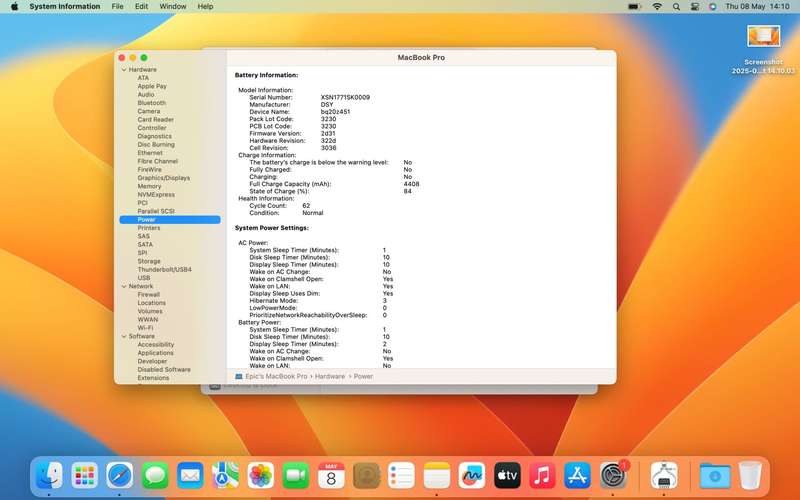Open Apple TV app in dock
Image resolution: width=800 pixels, height=500 pixels.
507,475
